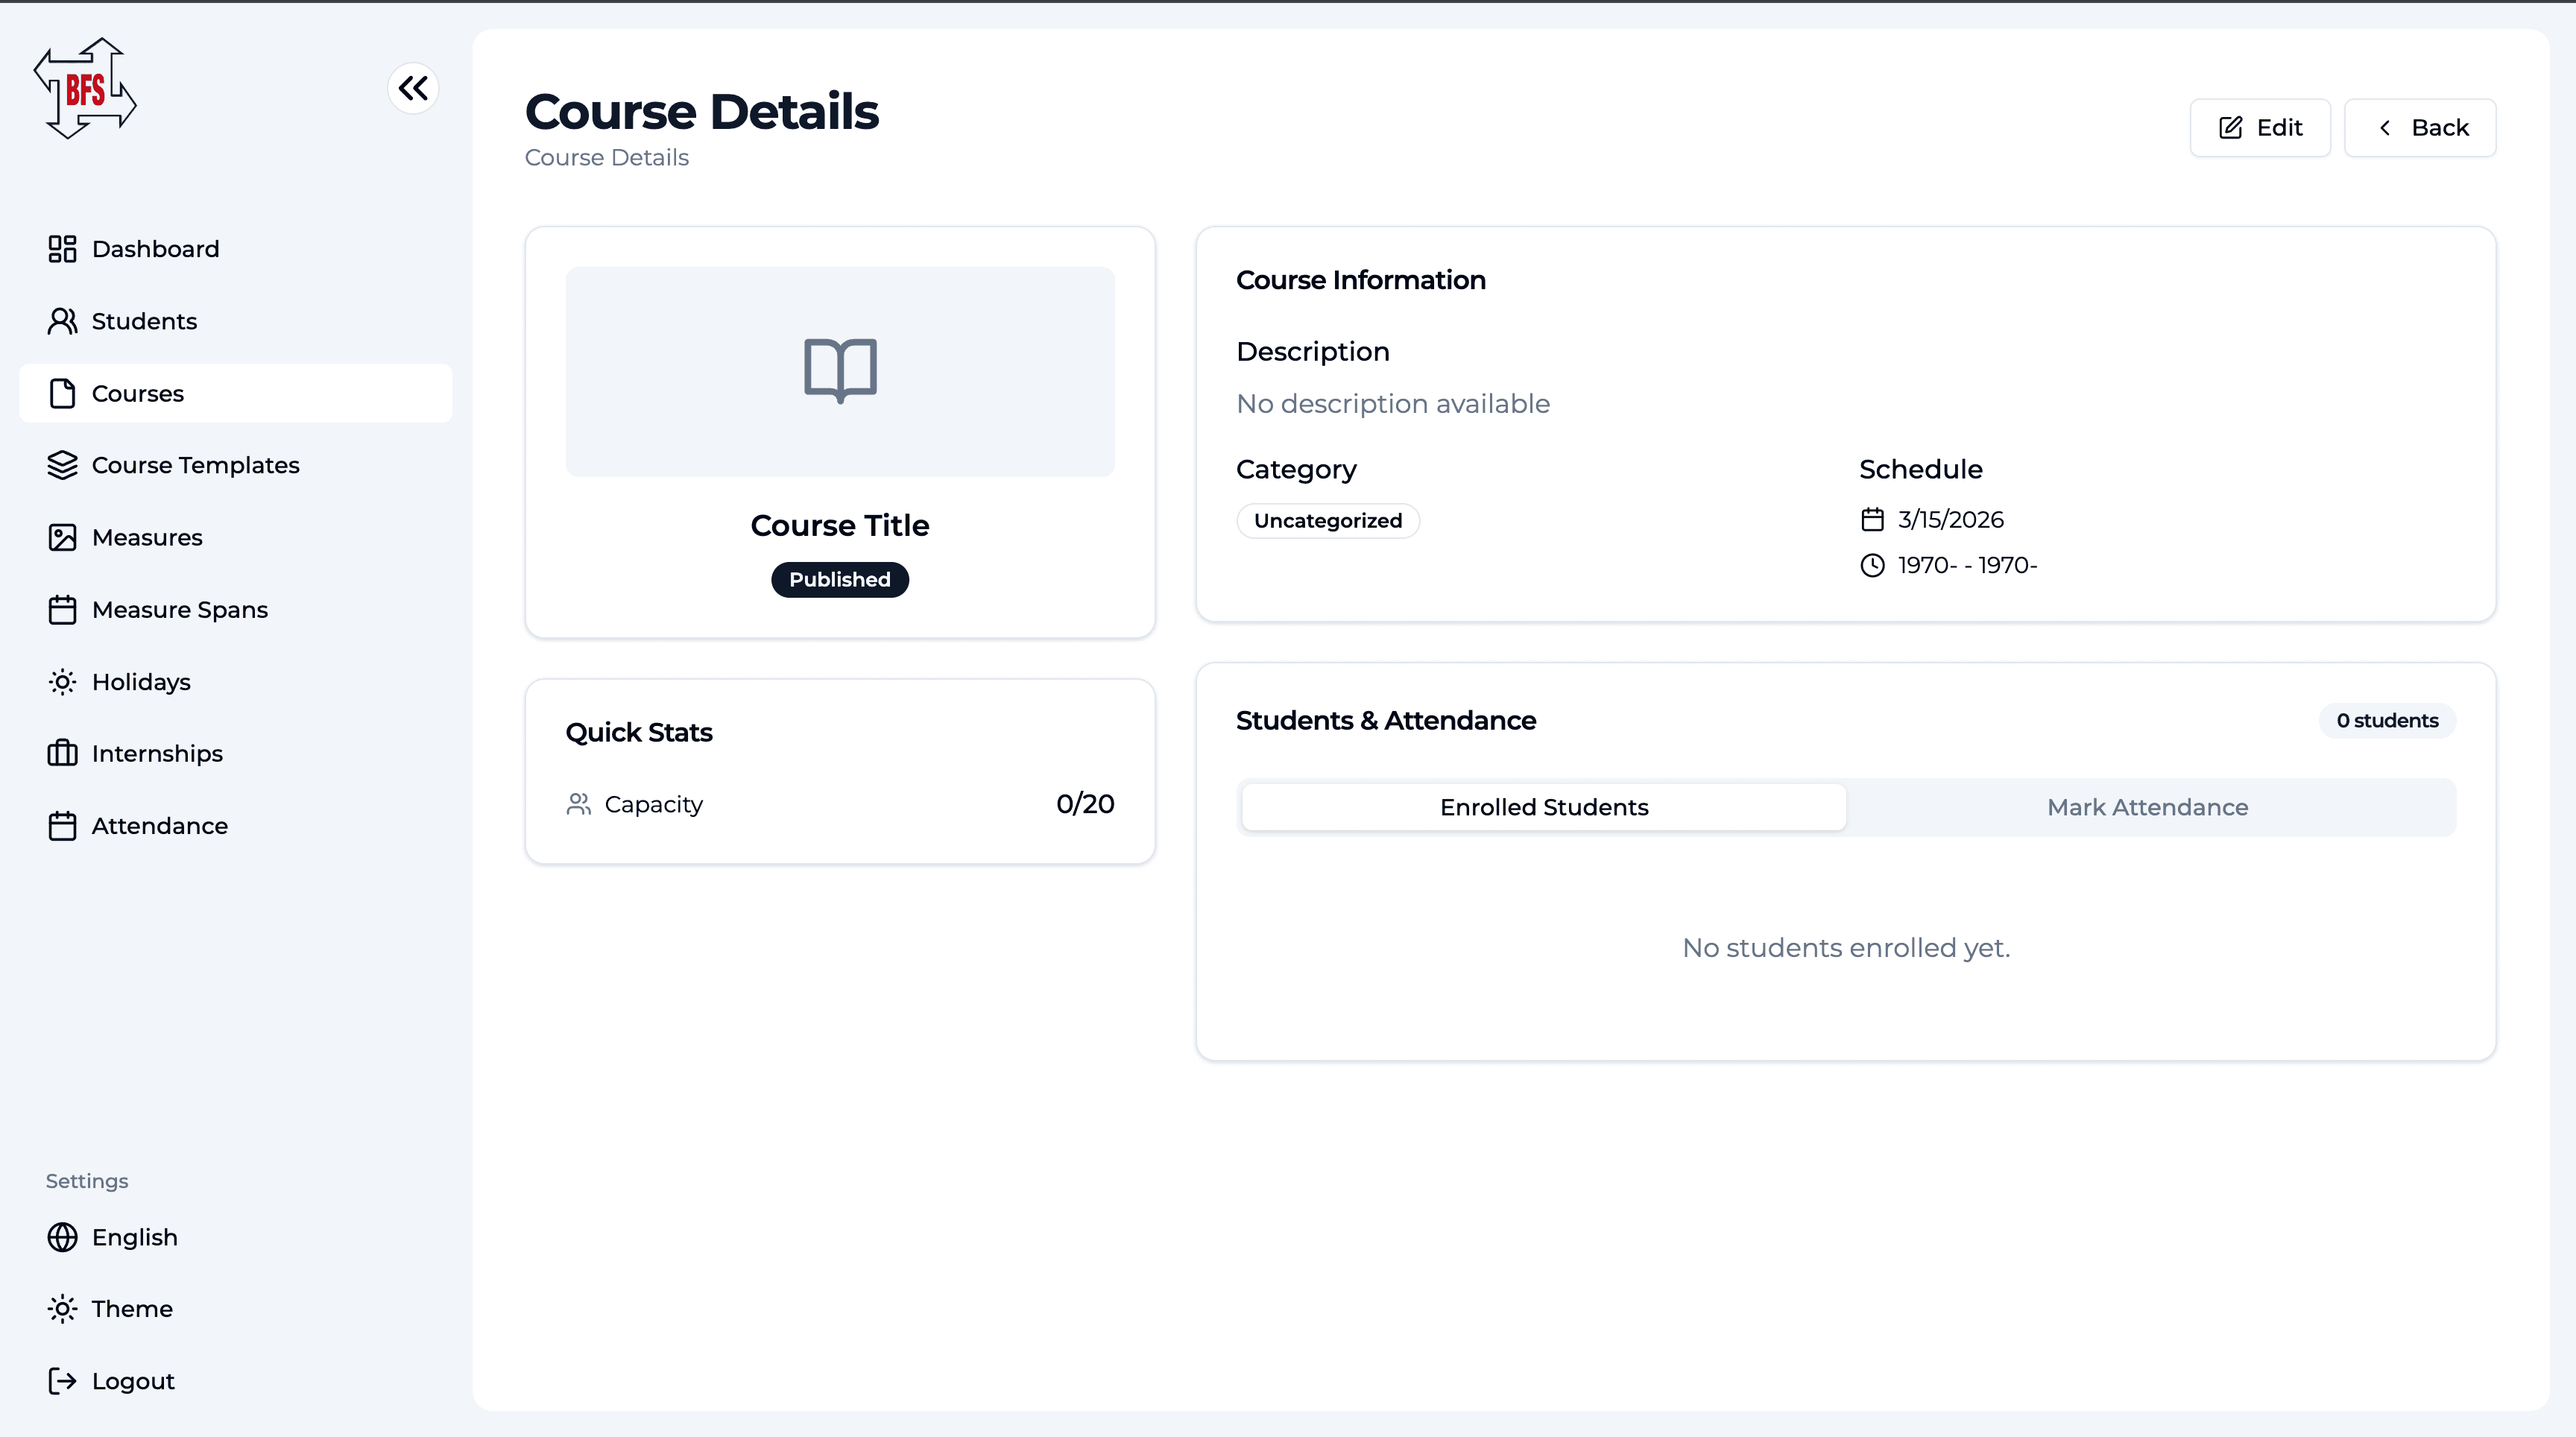This screenshot has width=2576, height=1437.
Task: Click the Course Details breadcrumb subtitle
Action: (x=607, y=158)
